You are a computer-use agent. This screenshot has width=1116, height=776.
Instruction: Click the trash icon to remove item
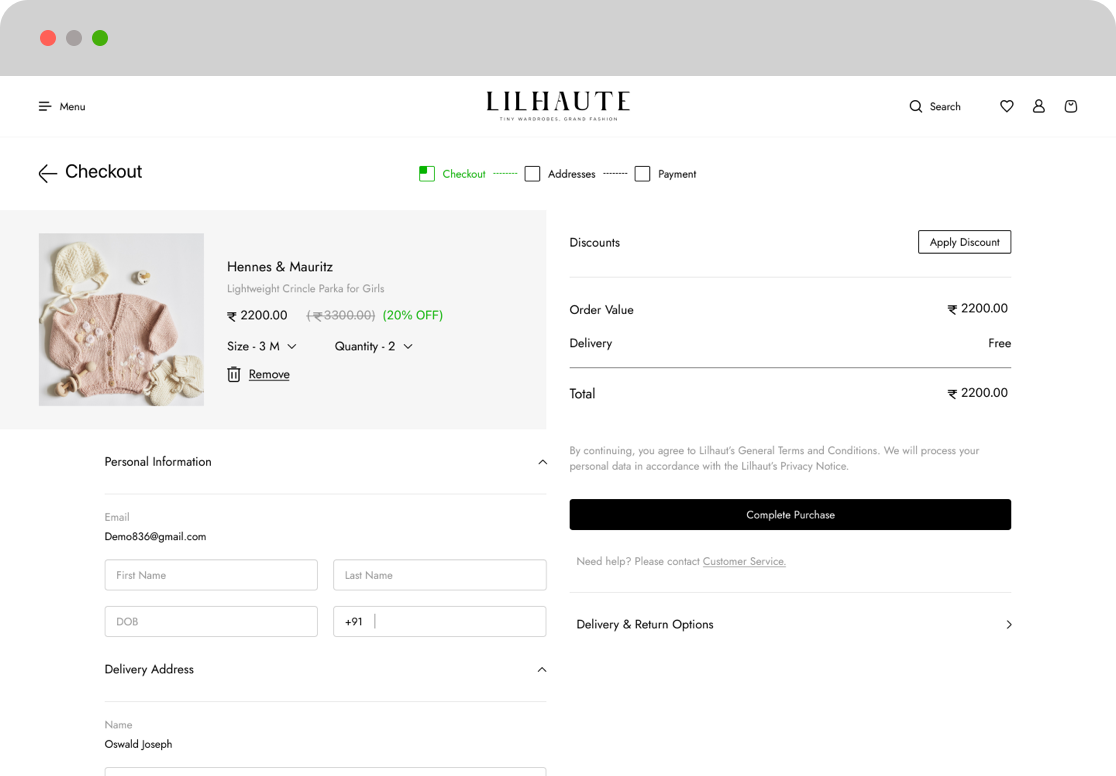point(234,374)
